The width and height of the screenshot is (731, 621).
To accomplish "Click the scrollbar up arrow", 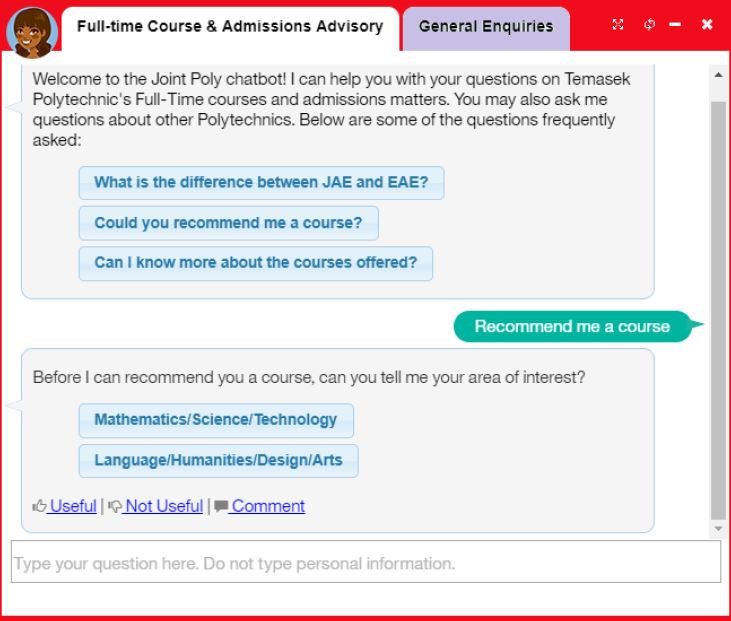I will [719, 75].
